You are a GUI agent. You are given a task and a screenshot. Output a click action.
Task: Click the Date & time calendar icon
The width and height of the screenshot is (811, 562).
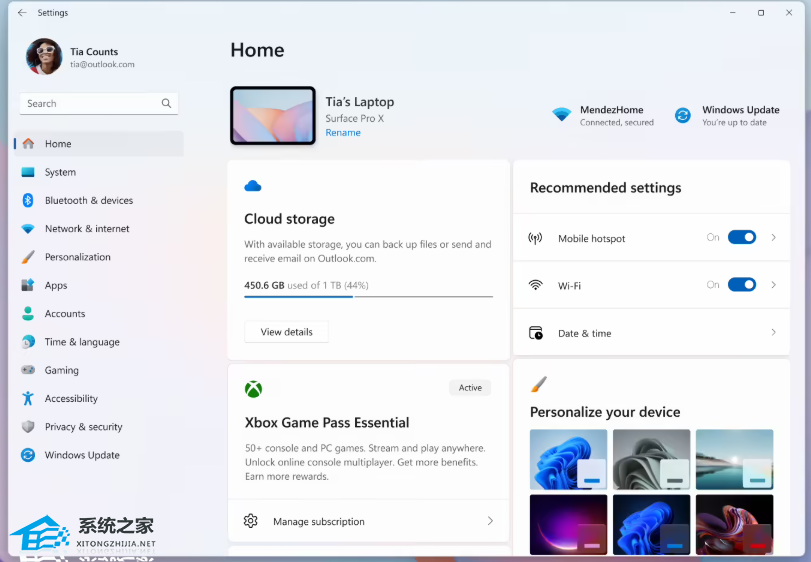[536, 333]
